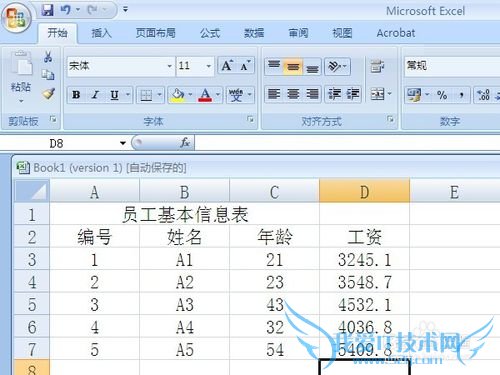
Task: Set top vertical alignment
Action: (x=274, y=66)
